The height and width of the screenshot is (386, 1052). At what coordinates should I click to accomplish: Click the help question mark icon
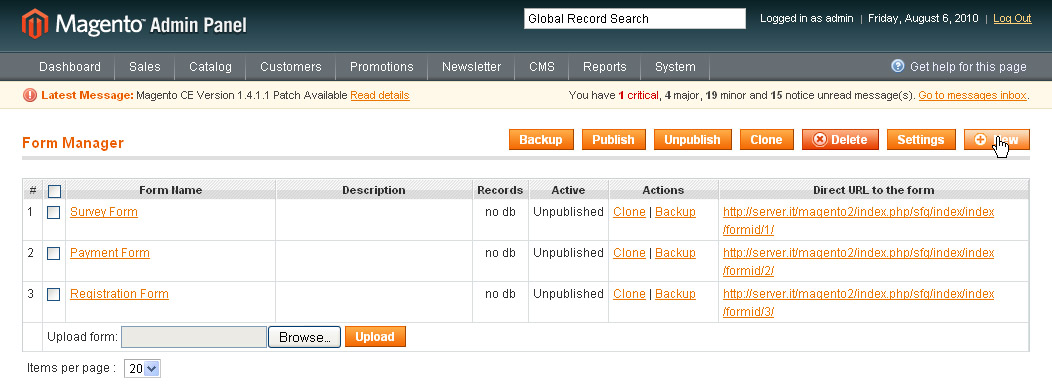(898, 66)
